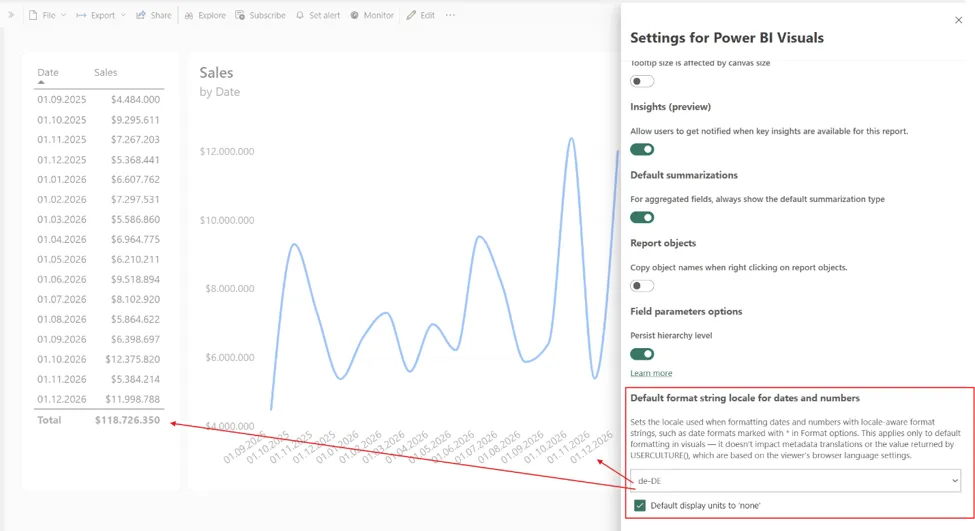Select the $7.297.531 sales value
975x531 pixels.
[135, 200]
